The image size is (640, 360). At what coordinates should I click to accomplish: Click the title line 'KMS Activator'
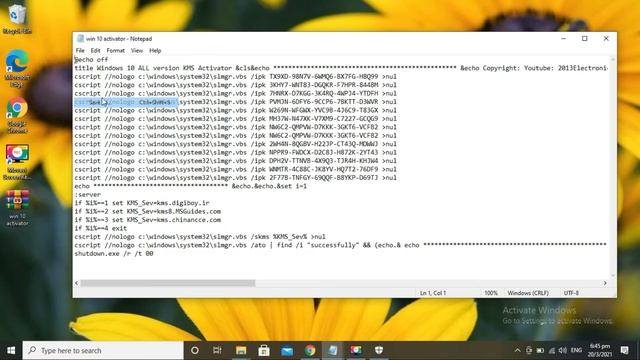341,68
